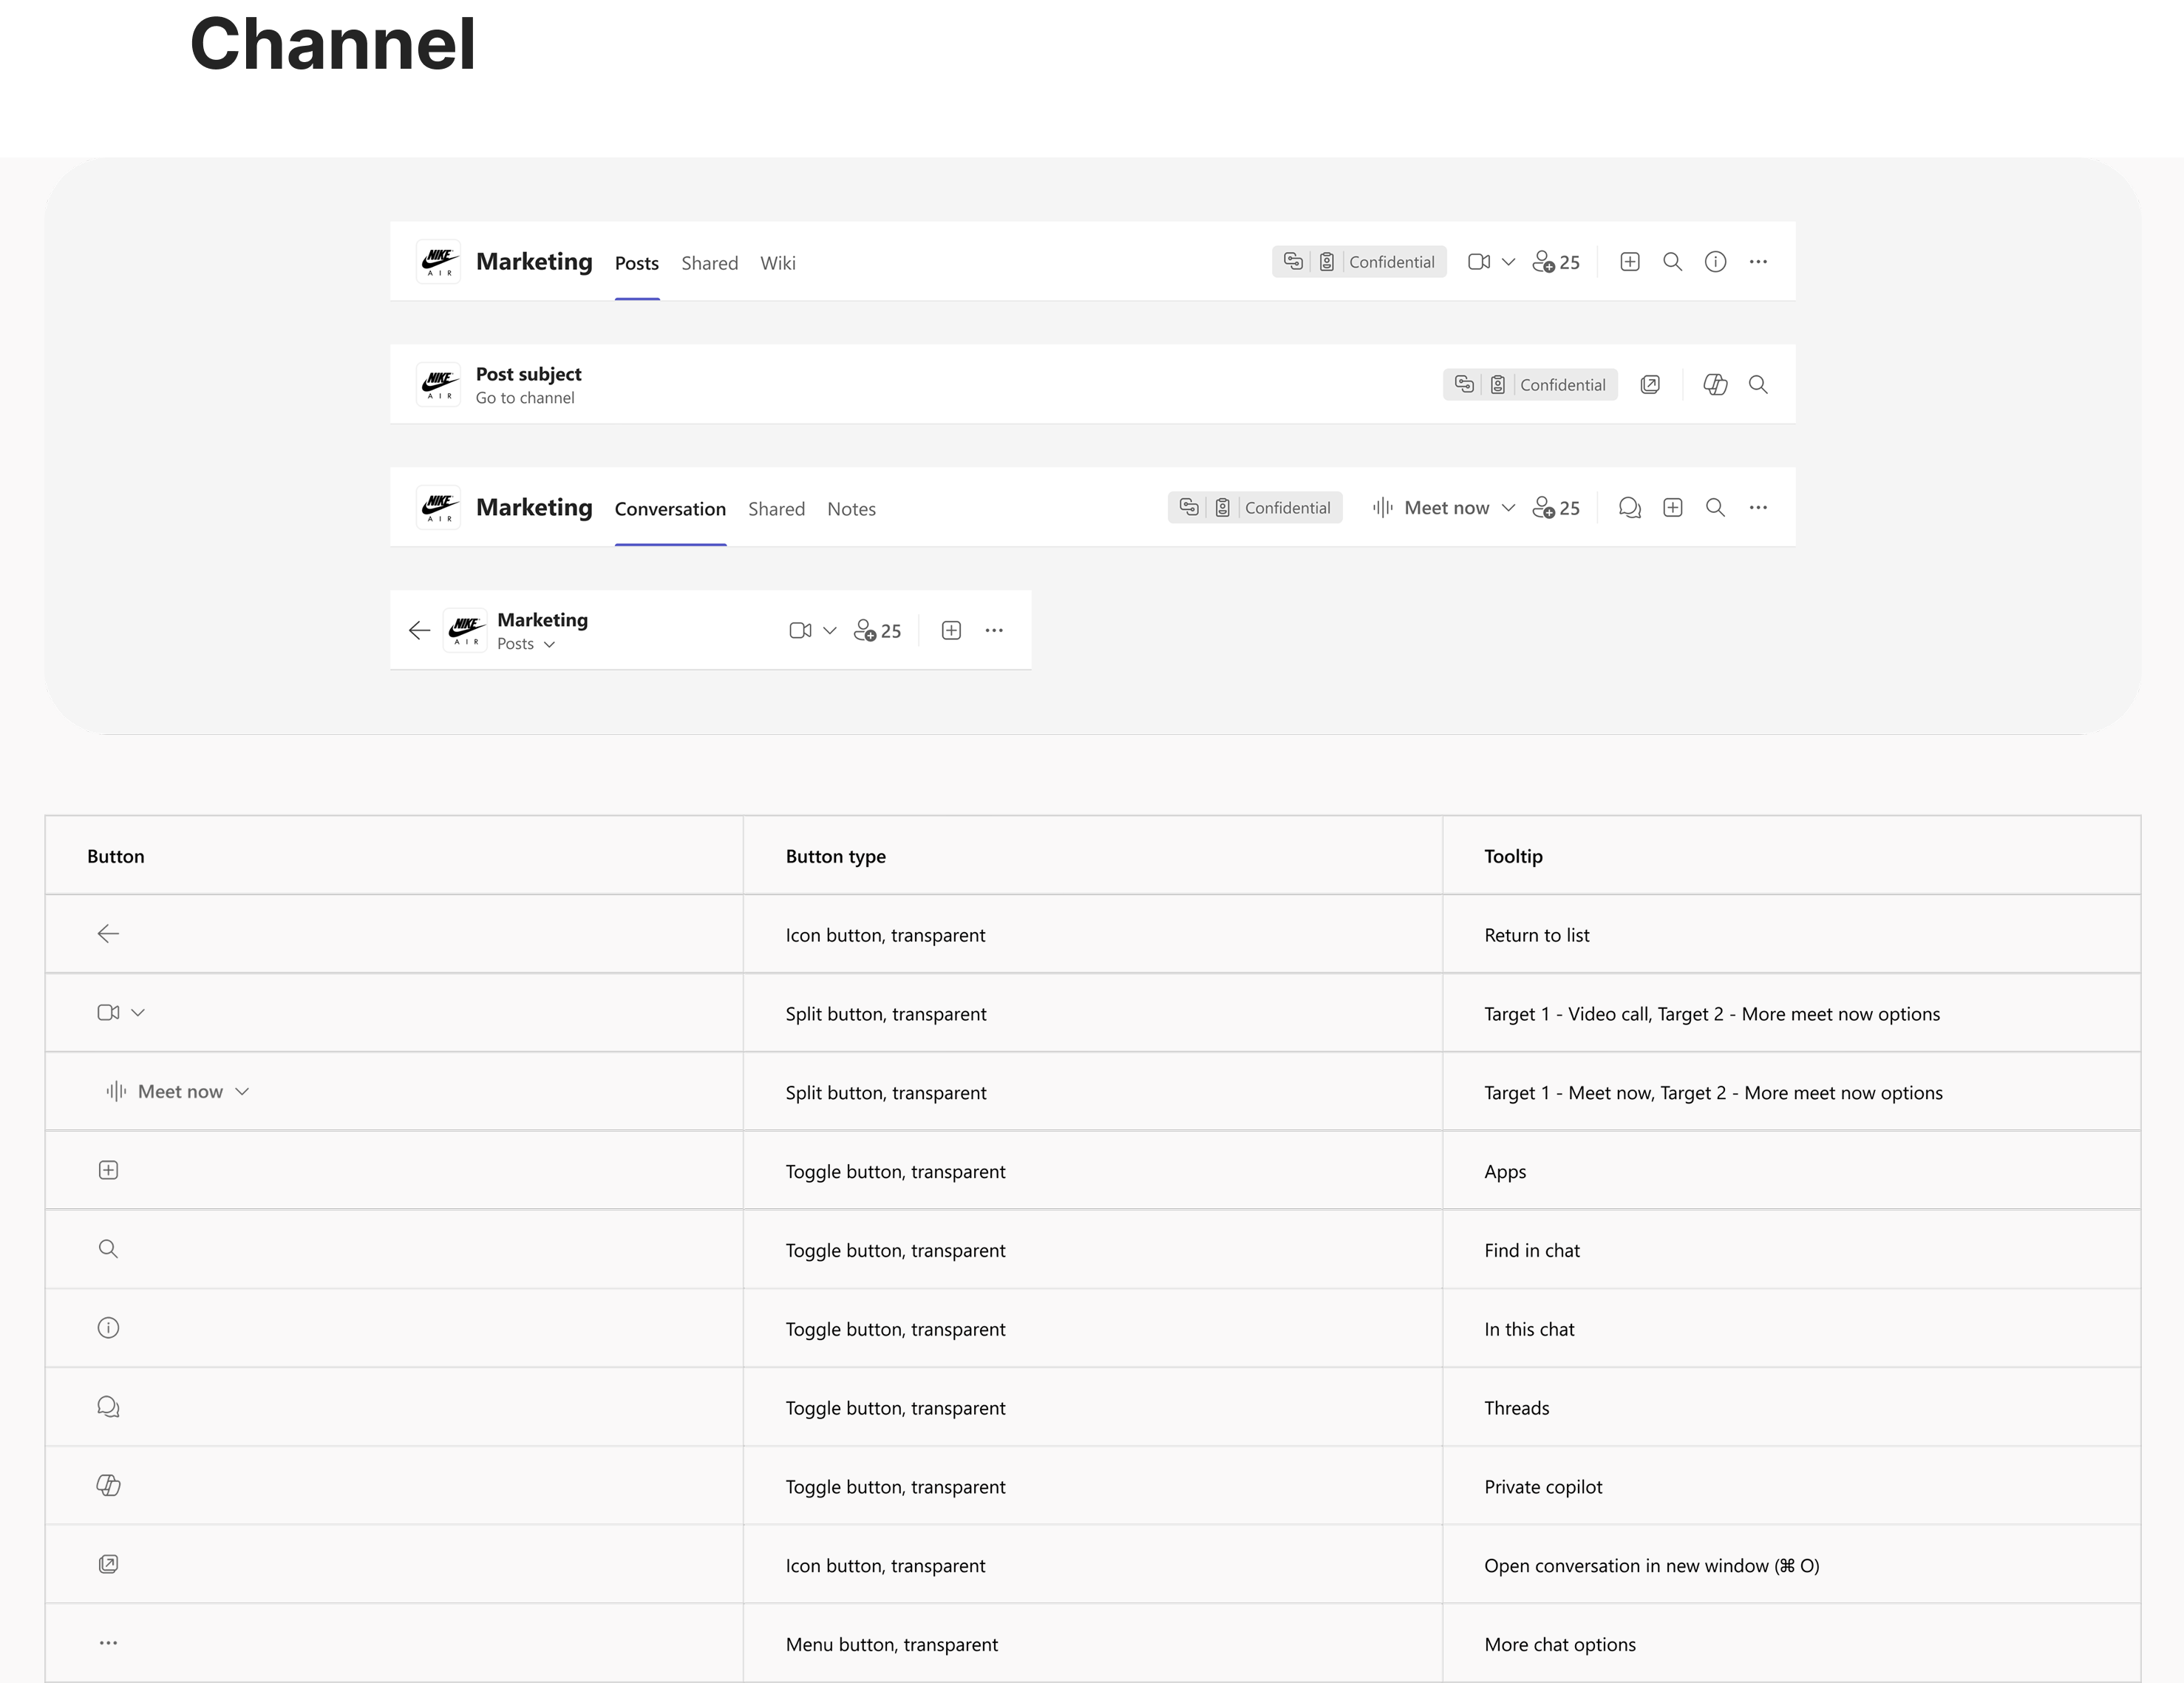Viewport: 2184px width, 1683px height.
Task: Click the search icon in the Posts header
Action: point(1672,262)
